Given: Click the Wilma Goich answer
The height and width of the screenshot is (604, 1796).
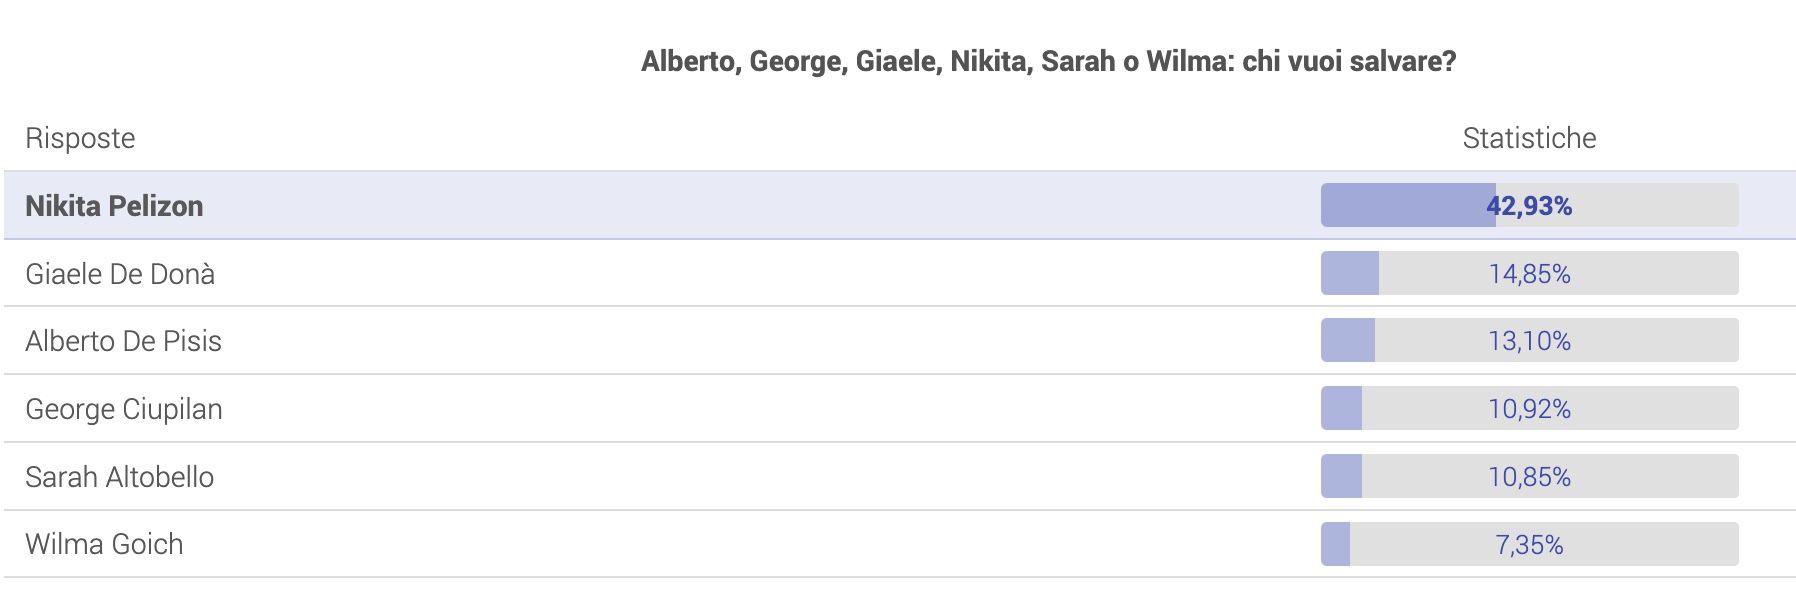Looking at the screenshot, I should point(900,544).
